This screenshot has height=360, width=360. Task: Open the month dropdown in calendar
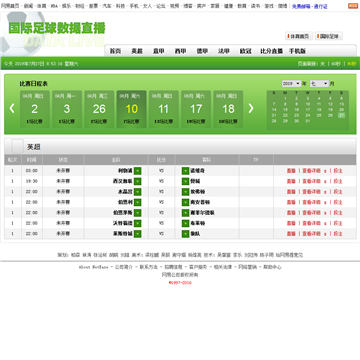(319, 84)
